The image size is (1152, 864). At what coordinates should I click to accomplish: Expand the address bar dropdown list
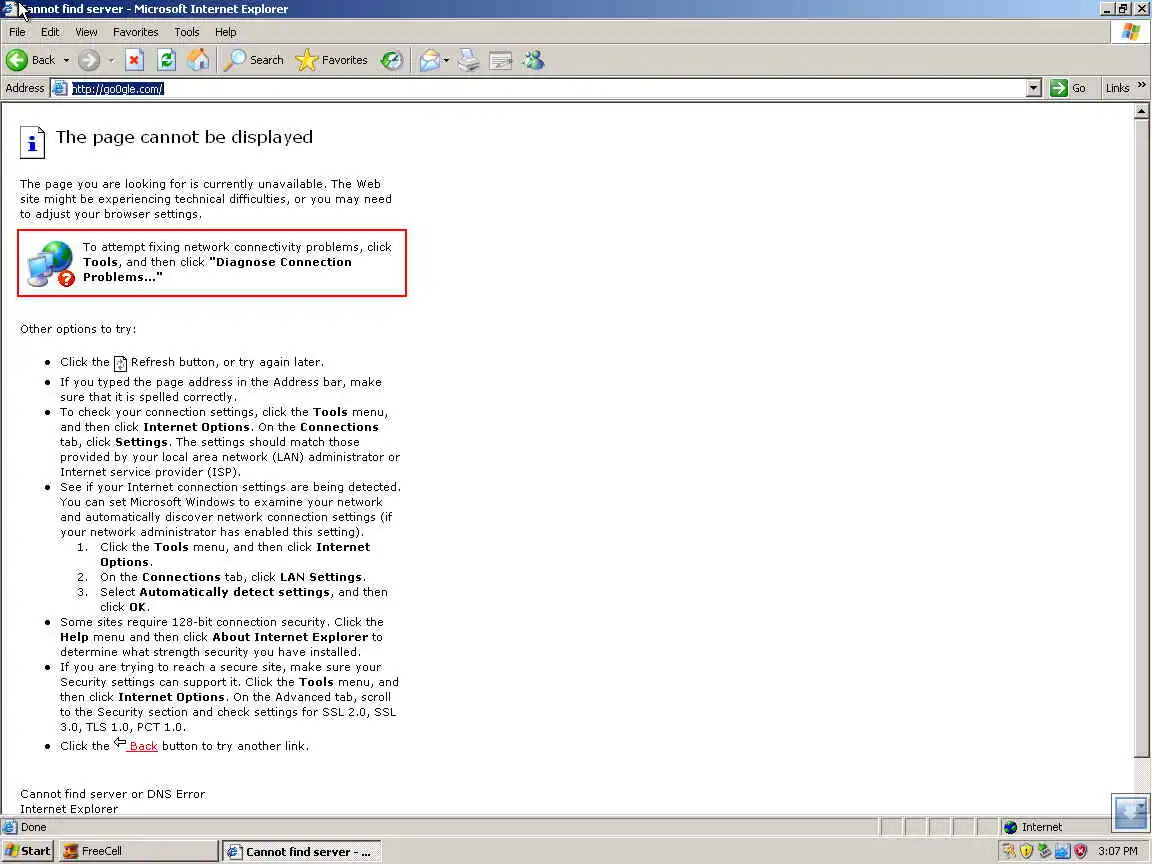[x=1034, y=89]
